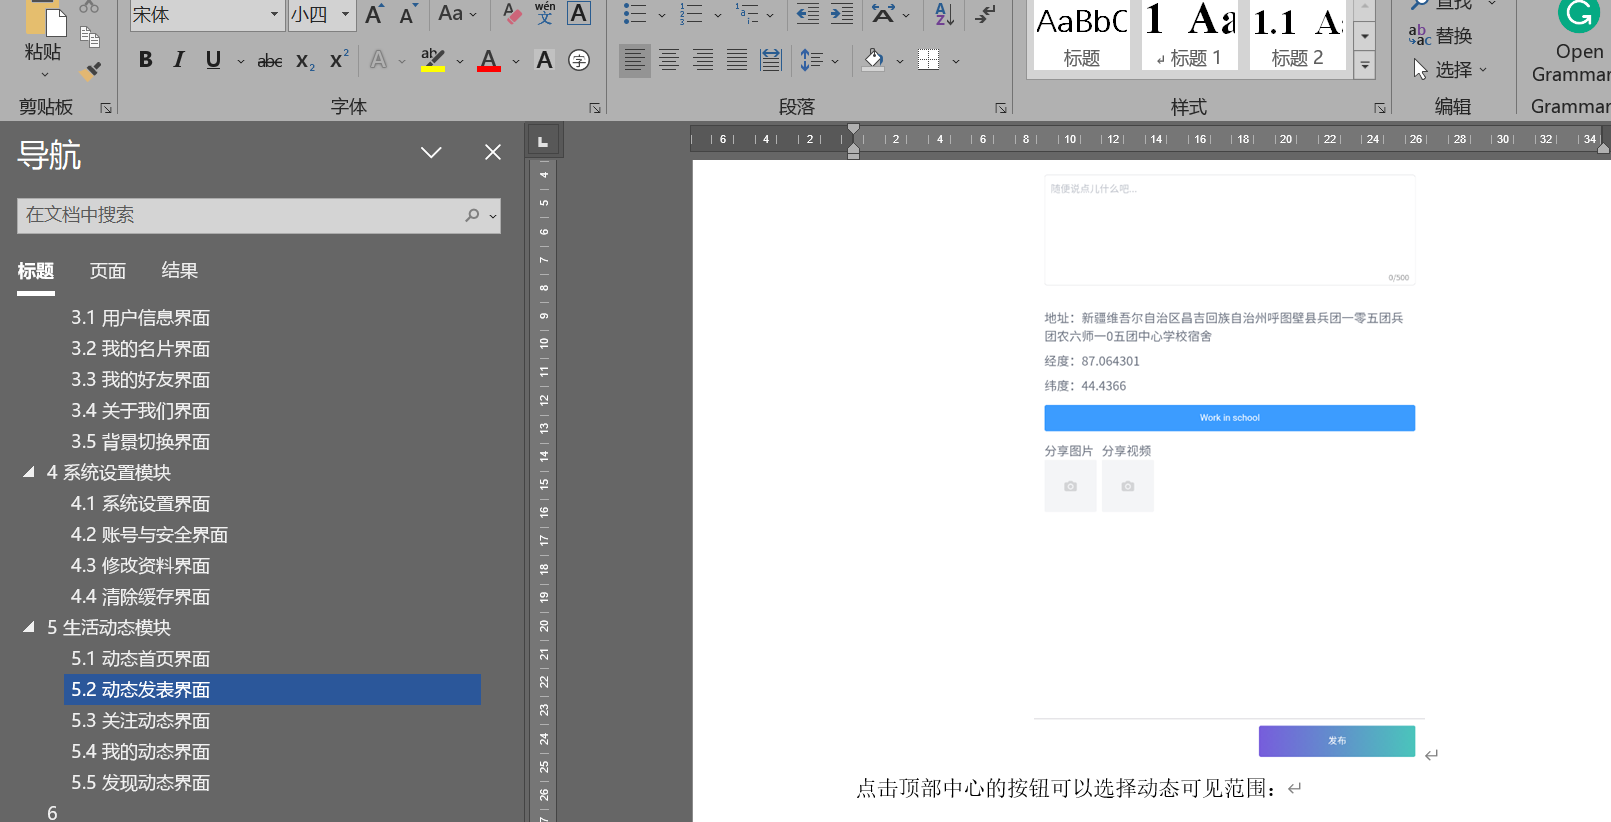The height and width of the screenshot is (822, 1611).
Task: Open the font size dropdown
Action: (346, 14)
